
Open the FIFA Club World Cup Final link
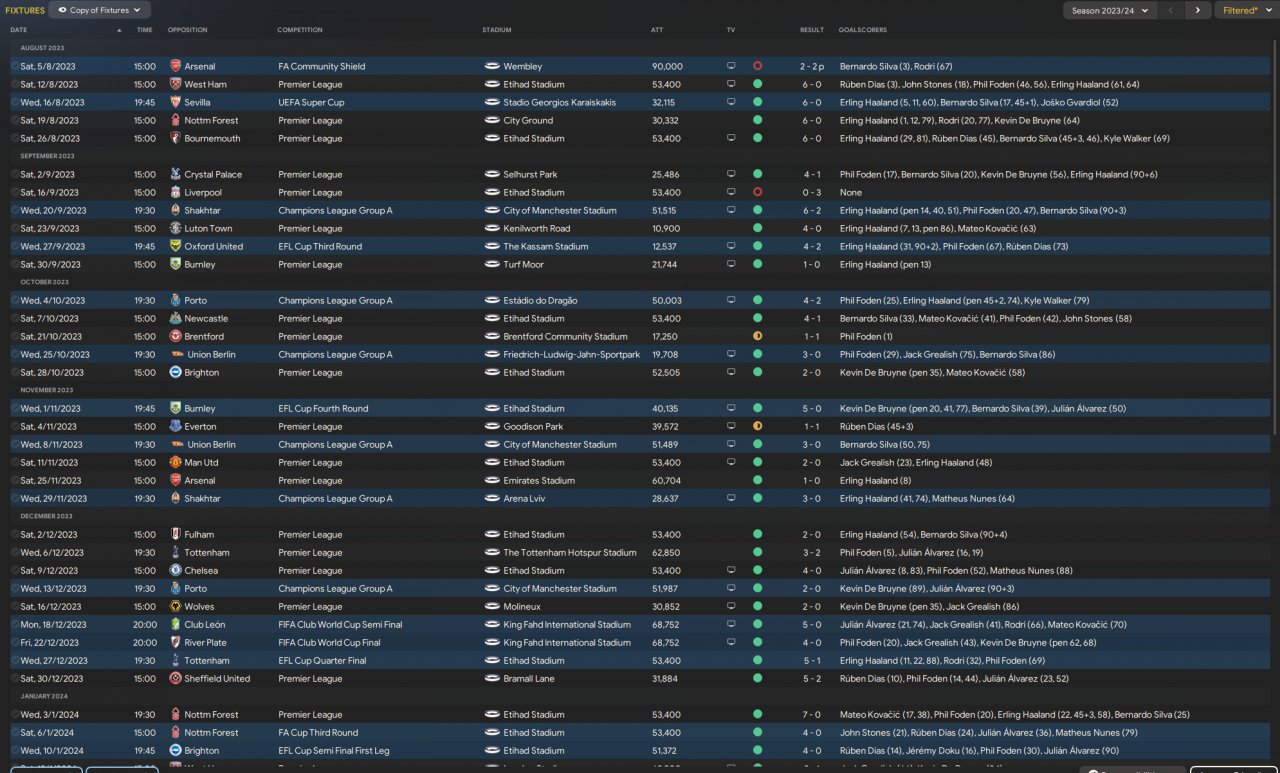point(329,642)
